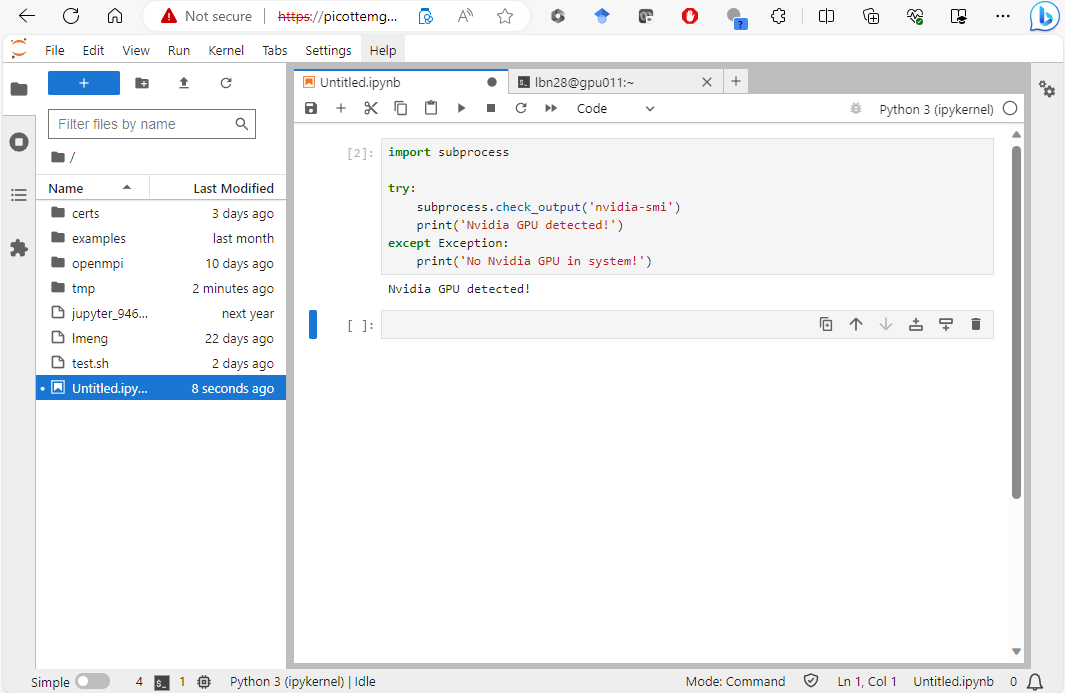Viewport: 1065px width, 693px height.
Task: Select the tmp folder
Action: click(161, 289)
